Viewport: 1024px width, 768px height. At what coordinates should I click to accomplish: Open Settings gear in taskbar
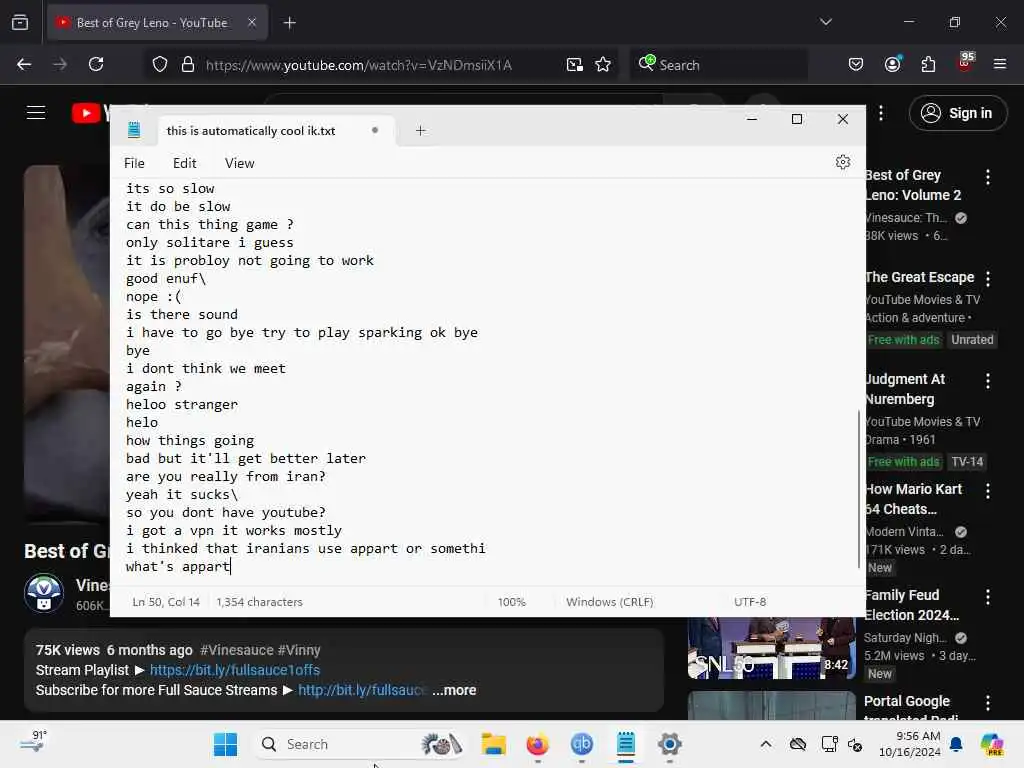pyautogui.click(x=669, y=744)
